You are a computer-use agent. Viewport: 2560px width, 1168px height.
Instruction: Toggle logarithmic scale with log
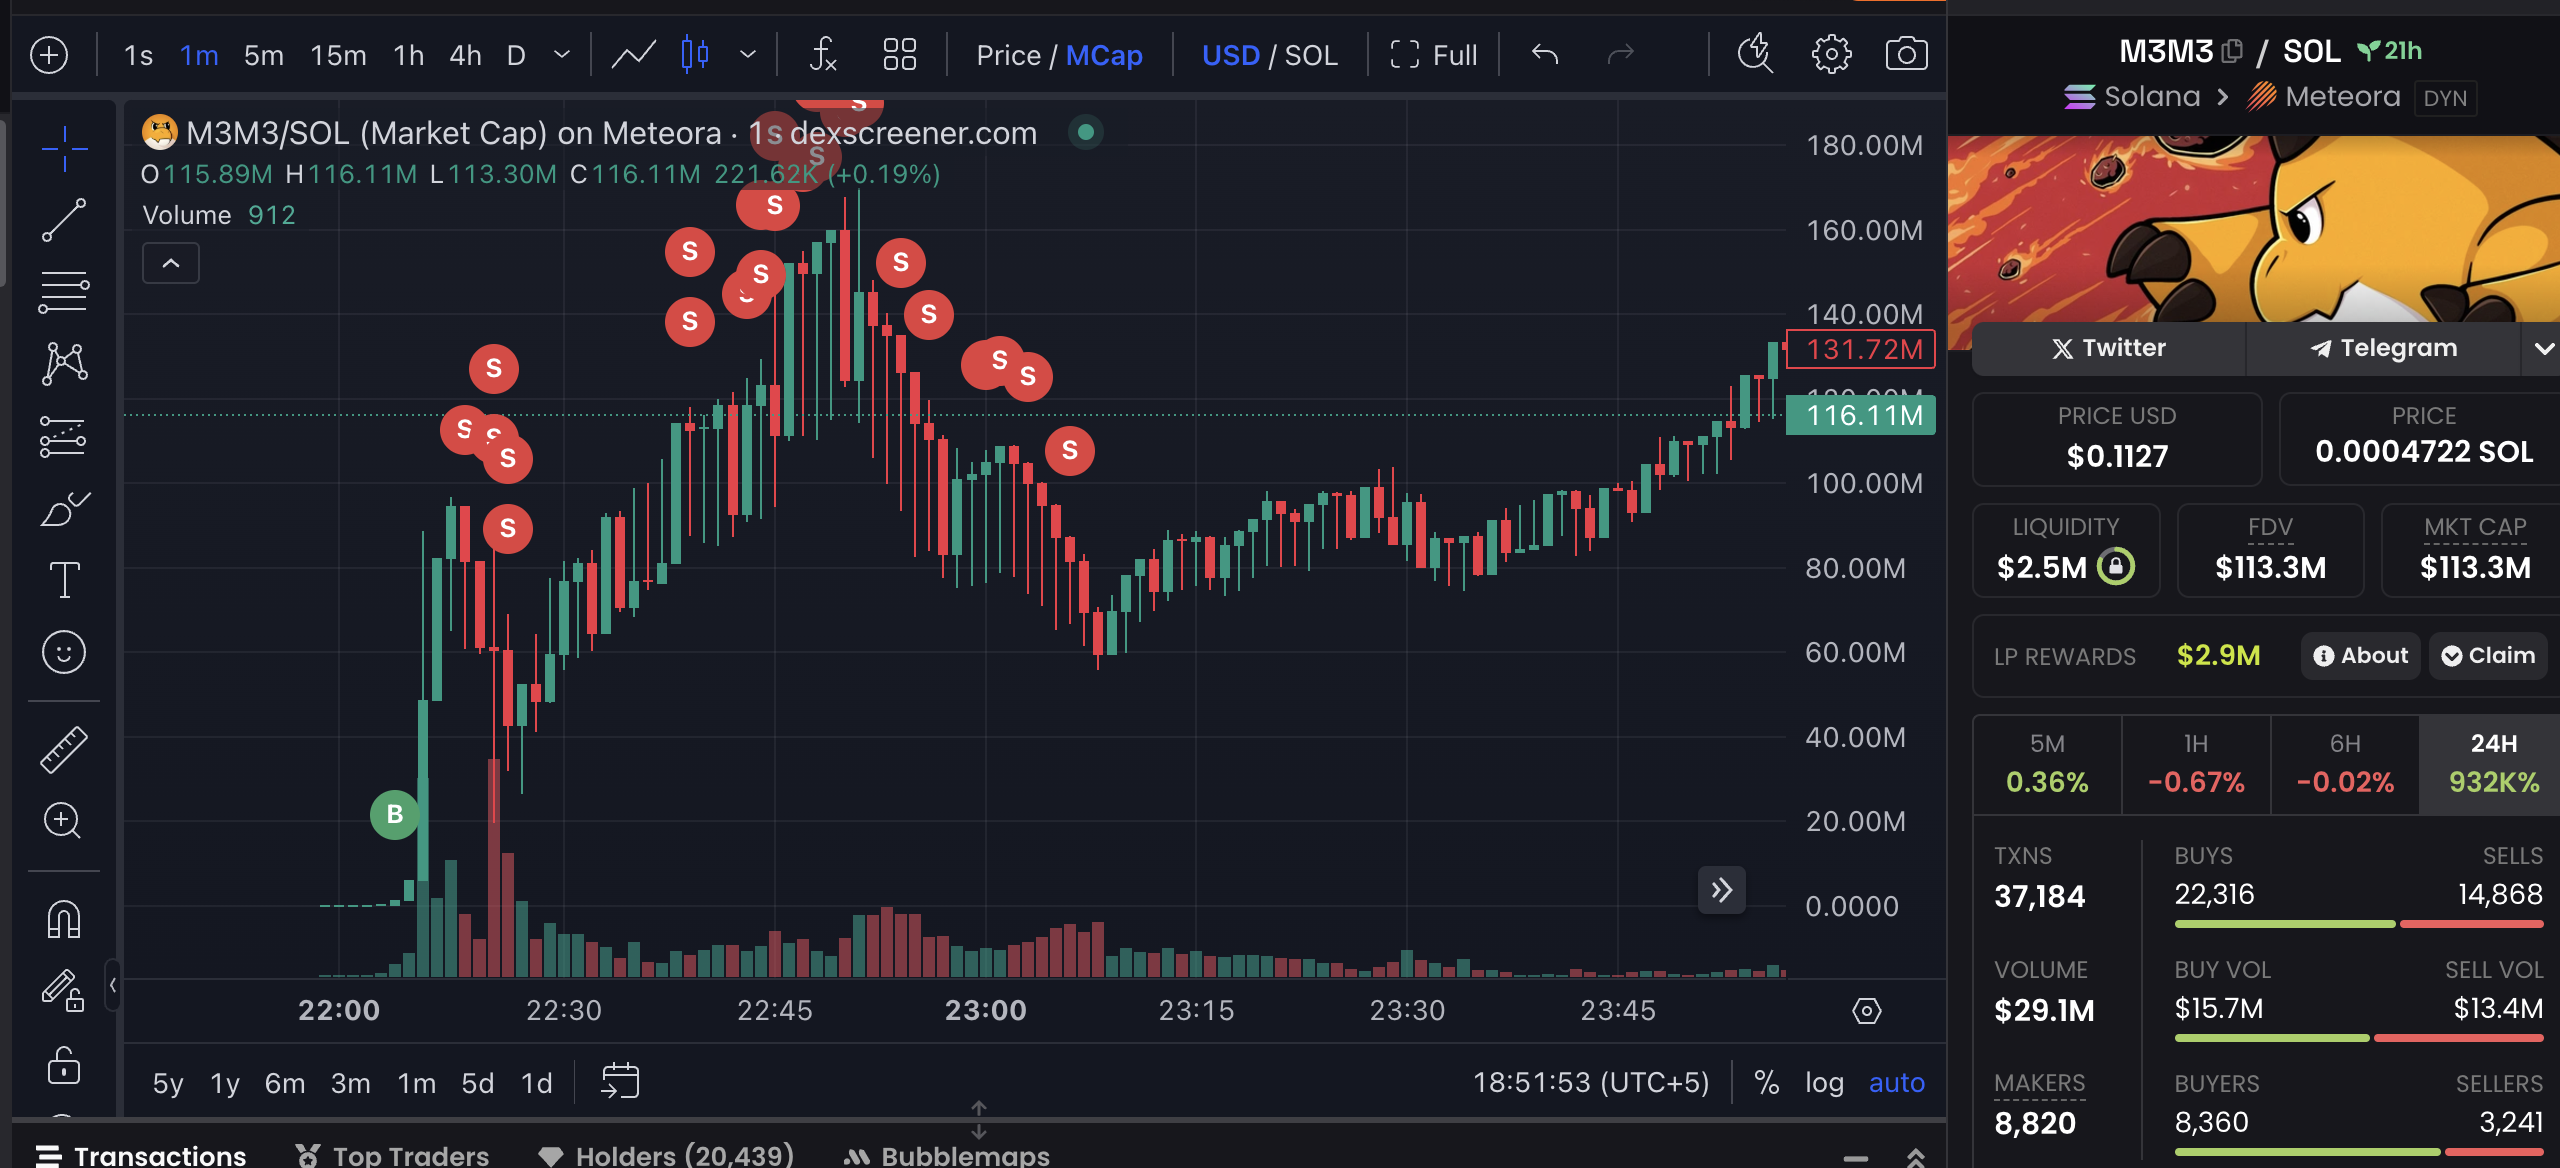coord(1824,1082)
